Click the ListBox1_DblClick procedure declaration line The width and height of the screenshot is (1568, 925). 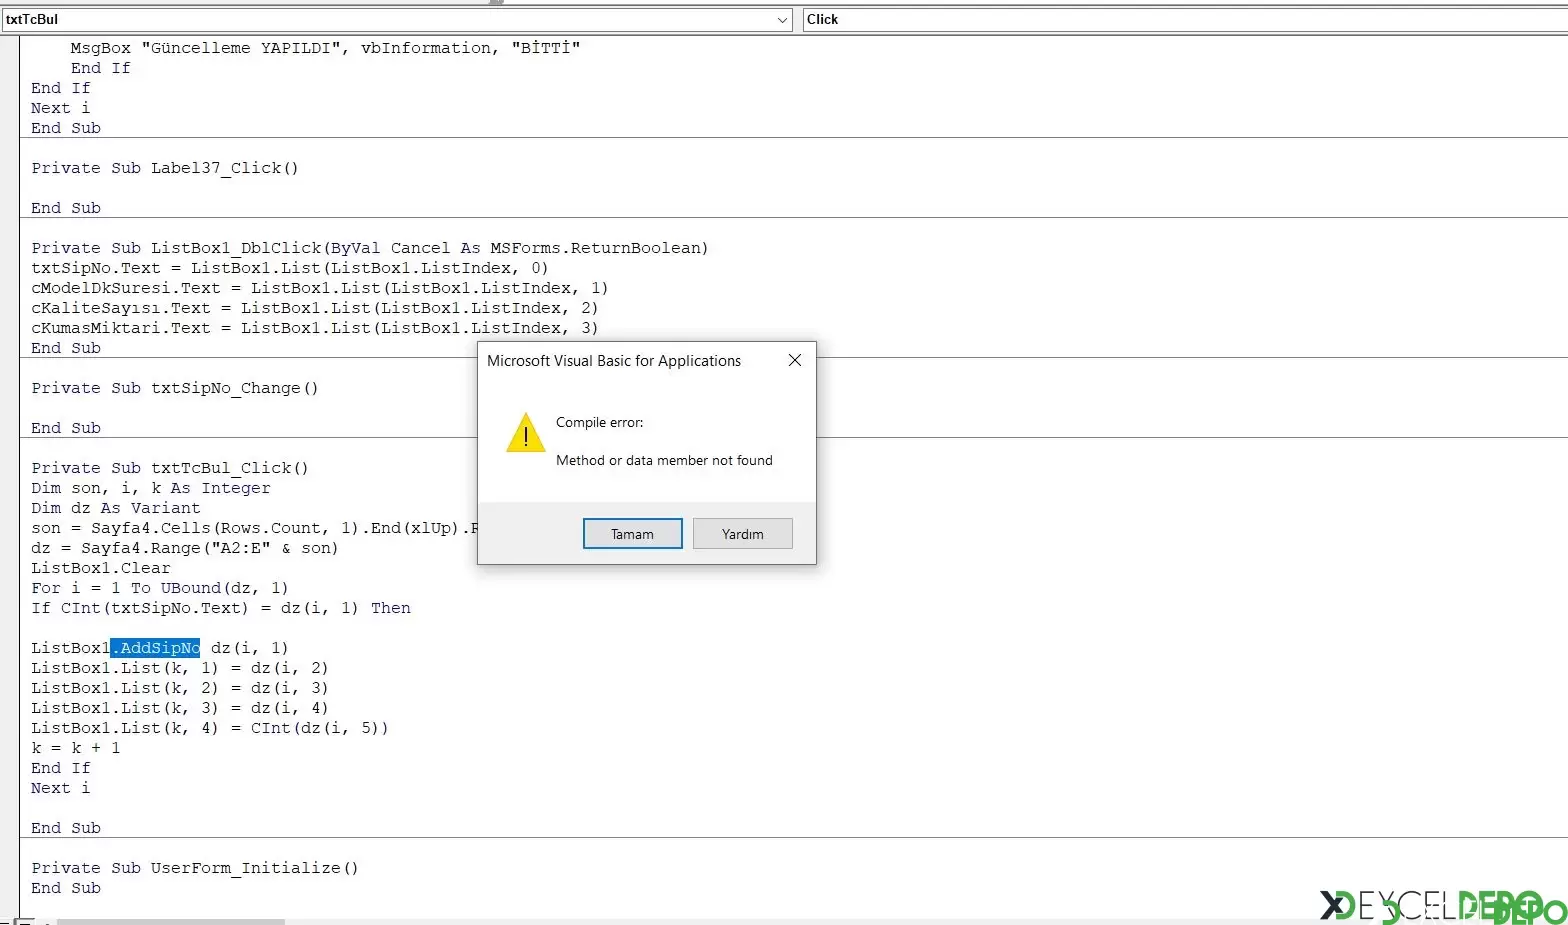370,248
